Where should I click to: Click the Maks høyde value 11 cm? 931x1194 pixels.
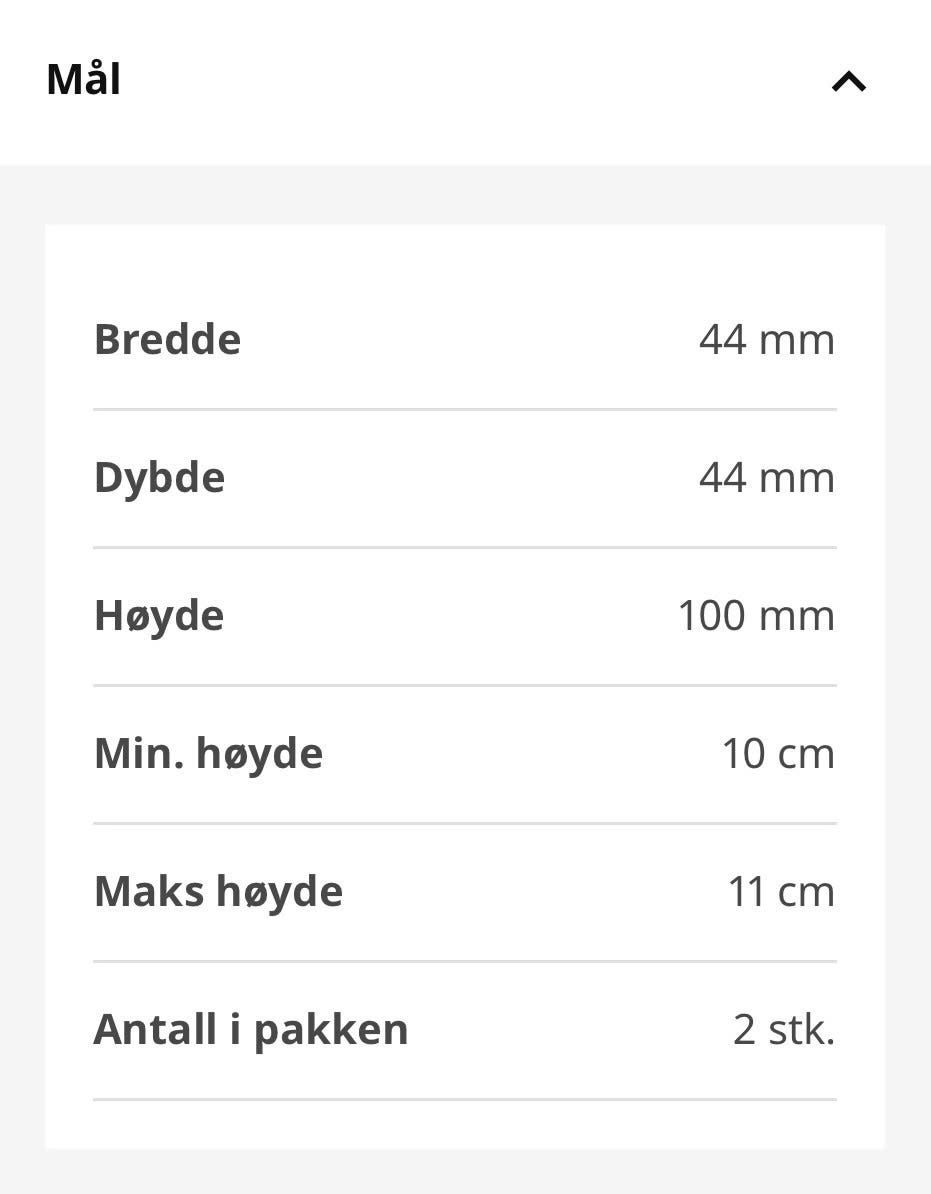point(781,892)
